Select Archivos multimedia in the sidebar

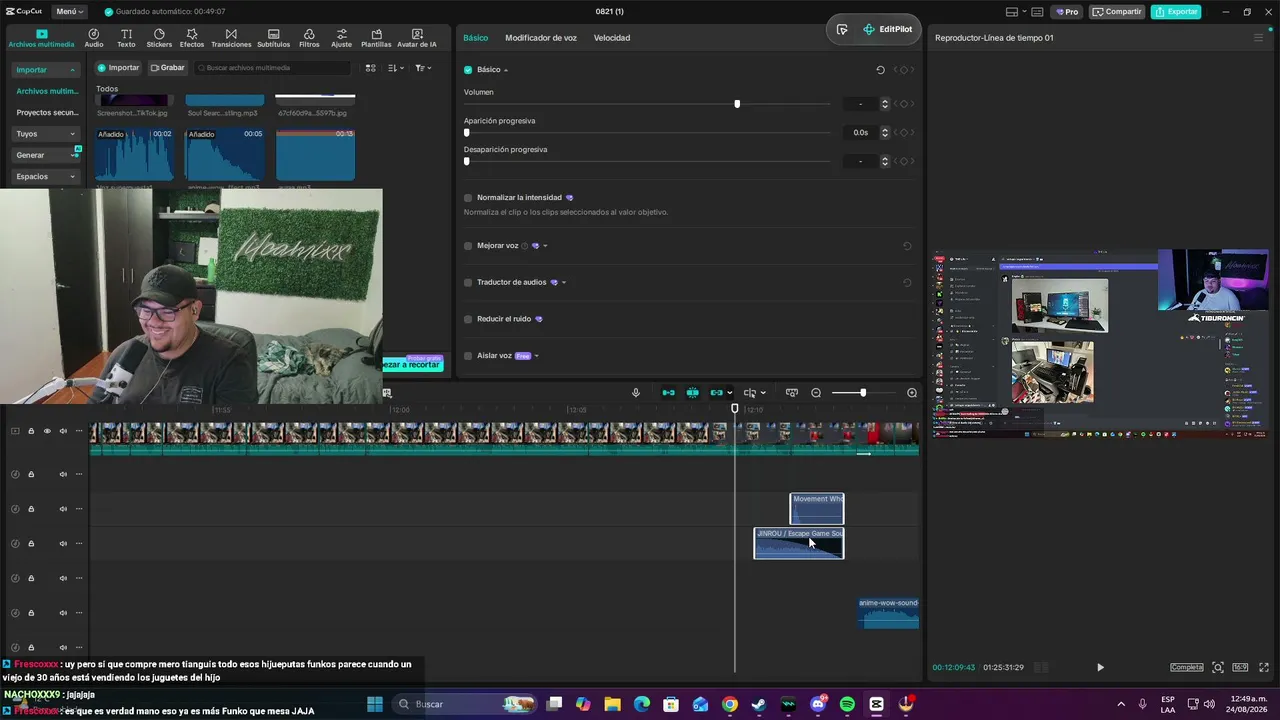pyautogui.click(x=47, y=91)
